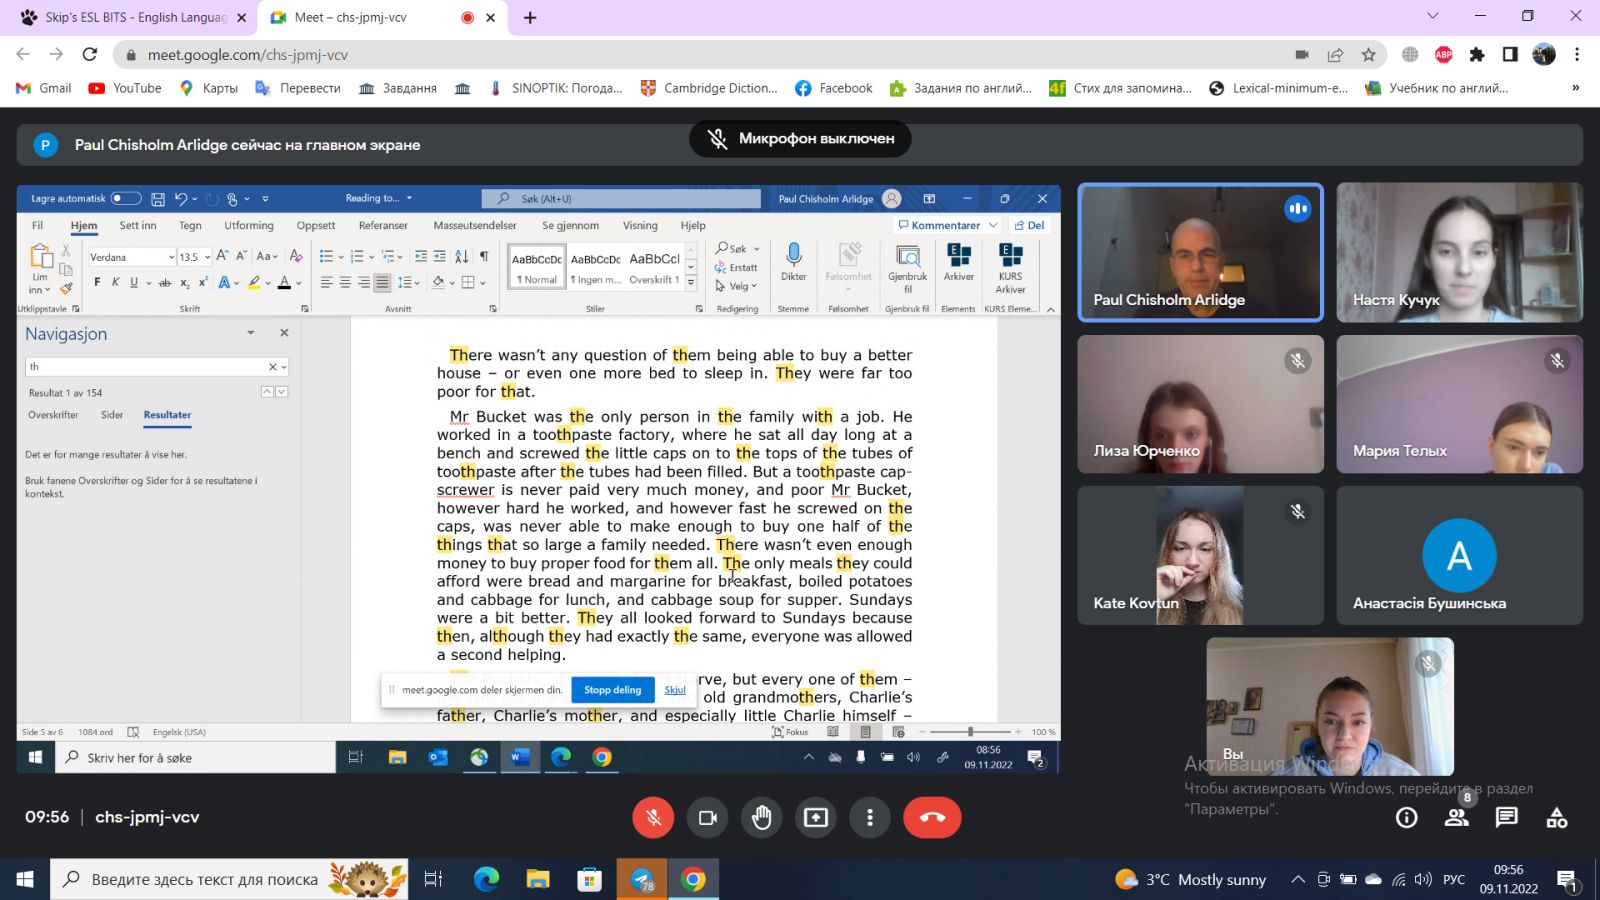Switch to Overskrifter navigation tab
This screenshot has height=900, width=1600.
tap(53, 415)
